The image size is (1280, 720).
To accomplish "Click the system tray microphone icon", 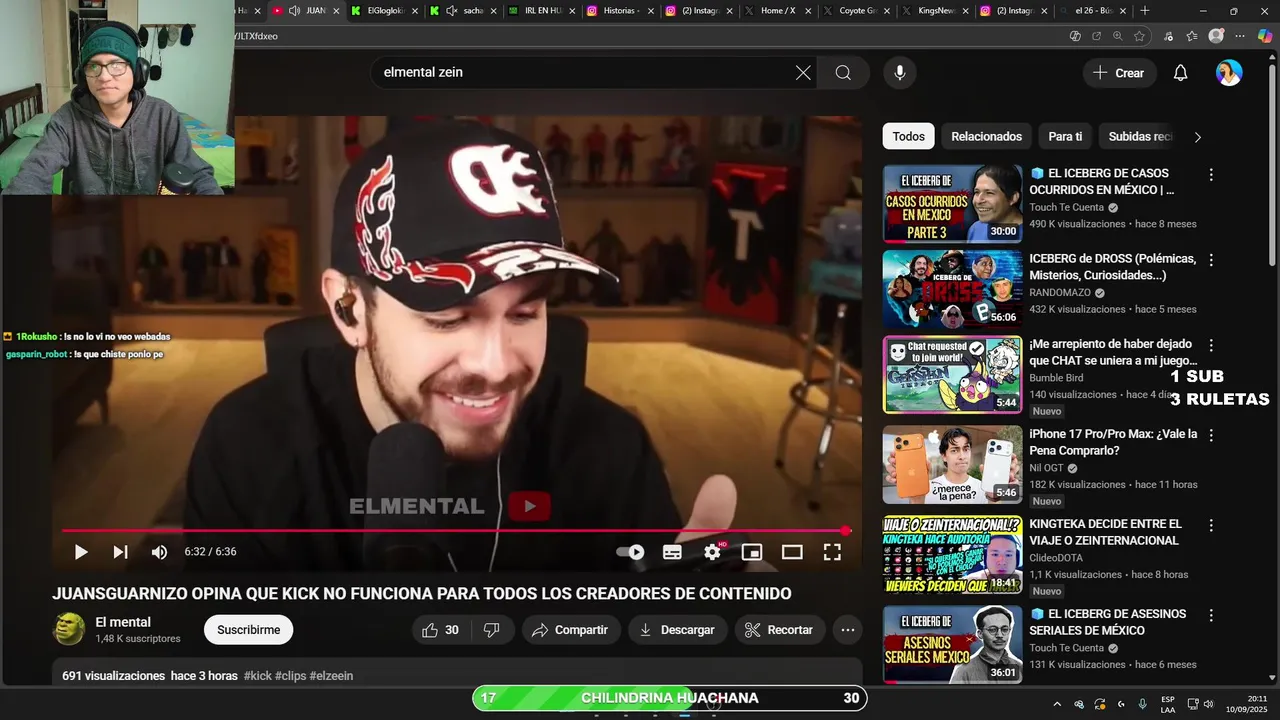I will pyautogui.click(x=1142, y=704).
